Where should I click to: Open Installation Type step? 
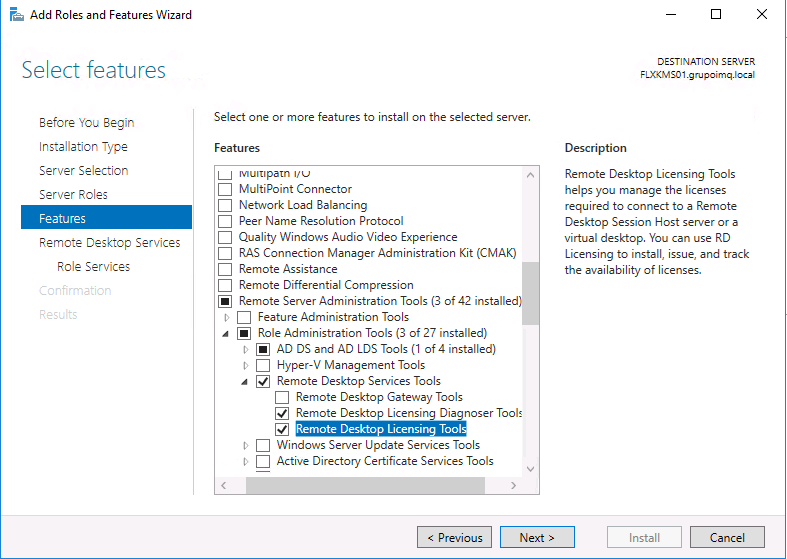coord(83,147)
